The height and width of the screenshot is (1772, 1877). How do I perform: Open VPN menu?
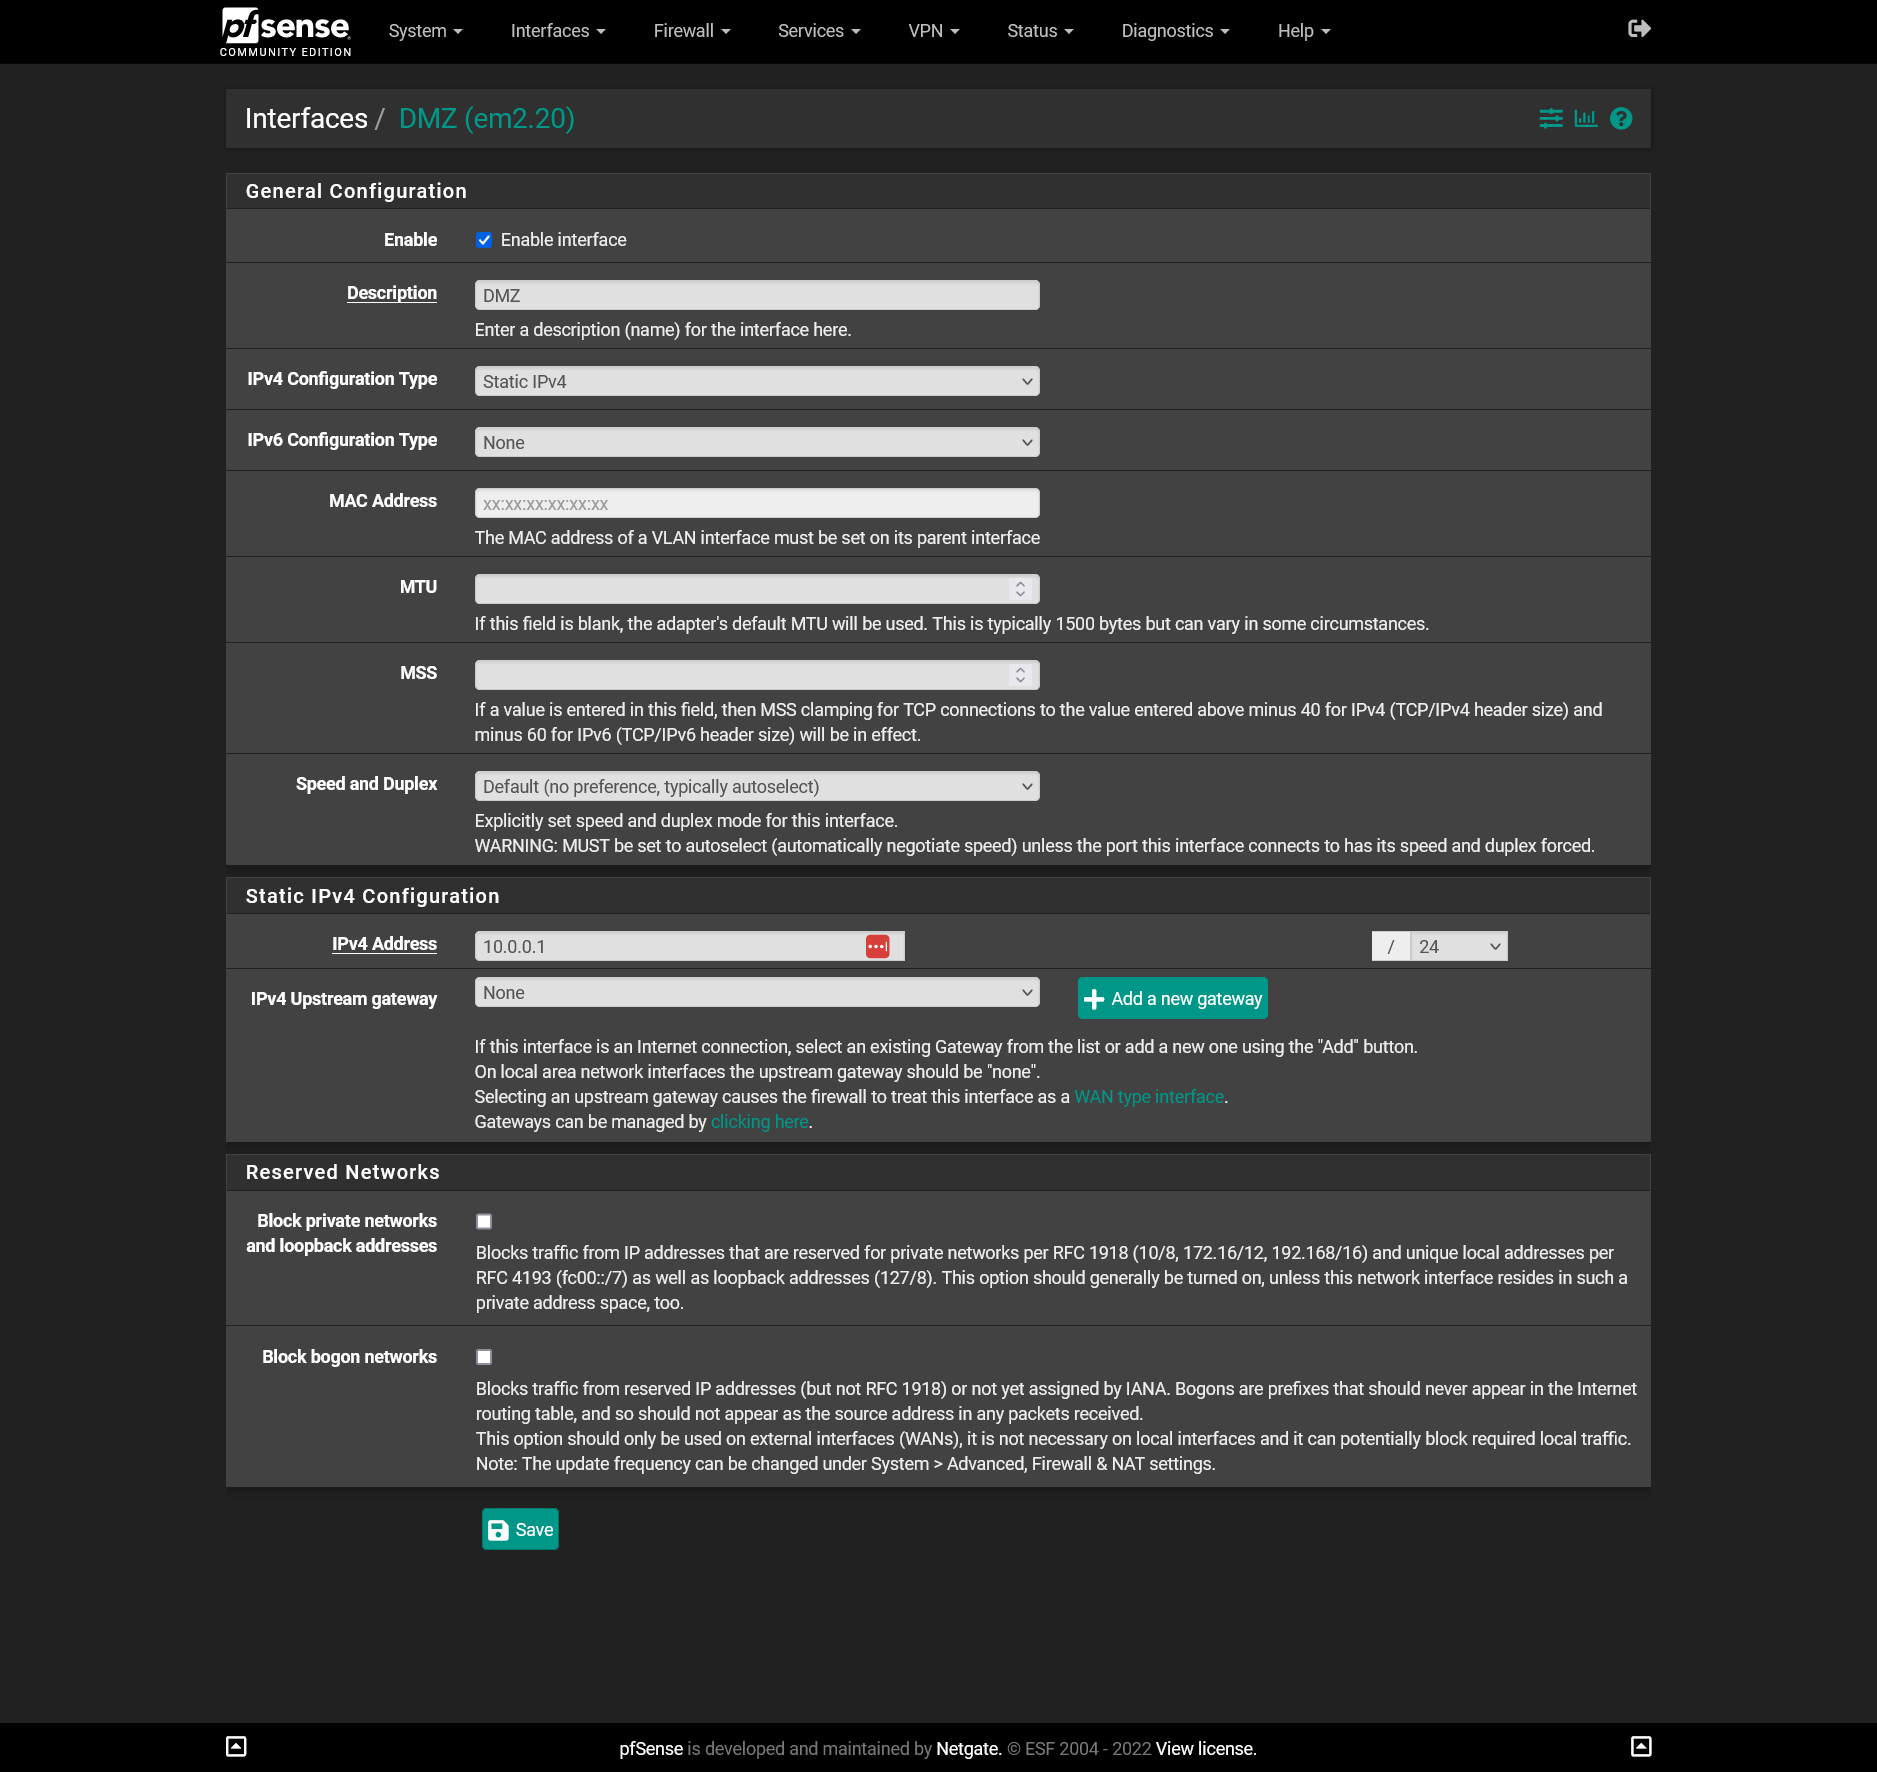click(x=934, y=31)
